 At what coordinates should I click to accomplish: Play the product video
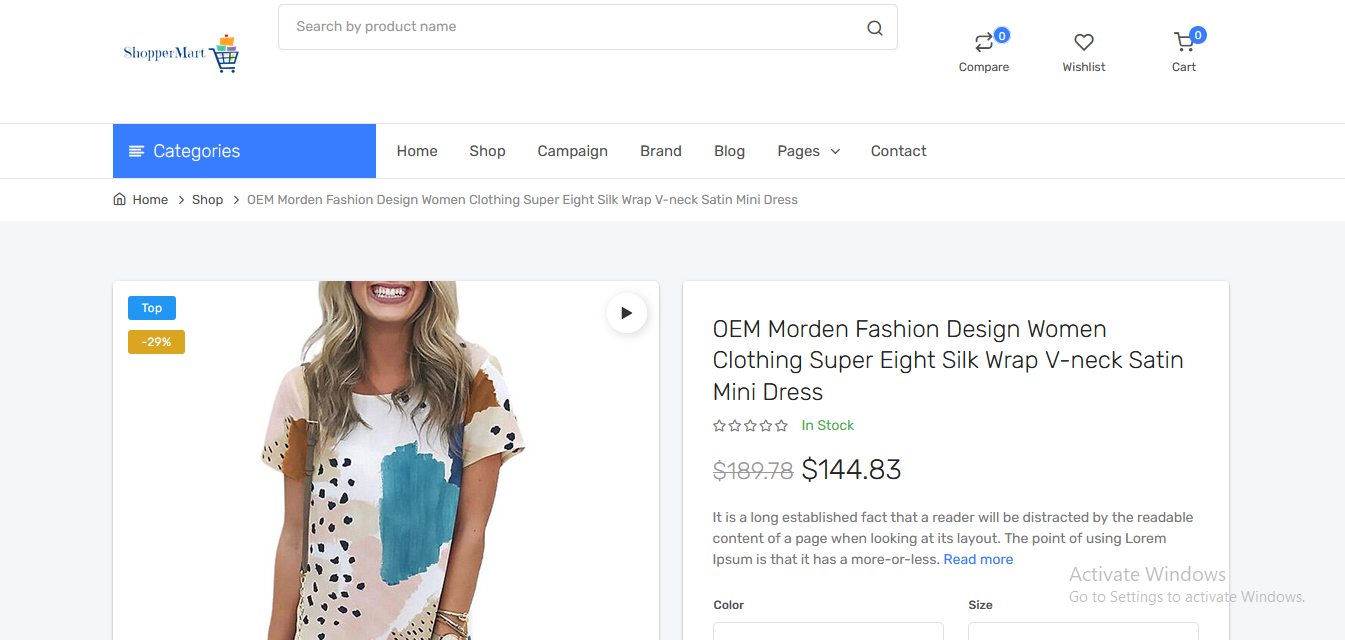point(627,313)
